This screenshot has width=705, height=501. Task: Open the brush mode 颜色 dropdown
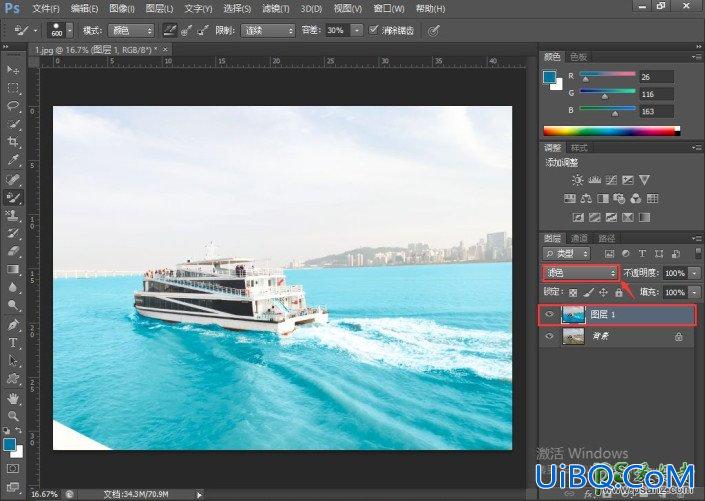point(131,31)
